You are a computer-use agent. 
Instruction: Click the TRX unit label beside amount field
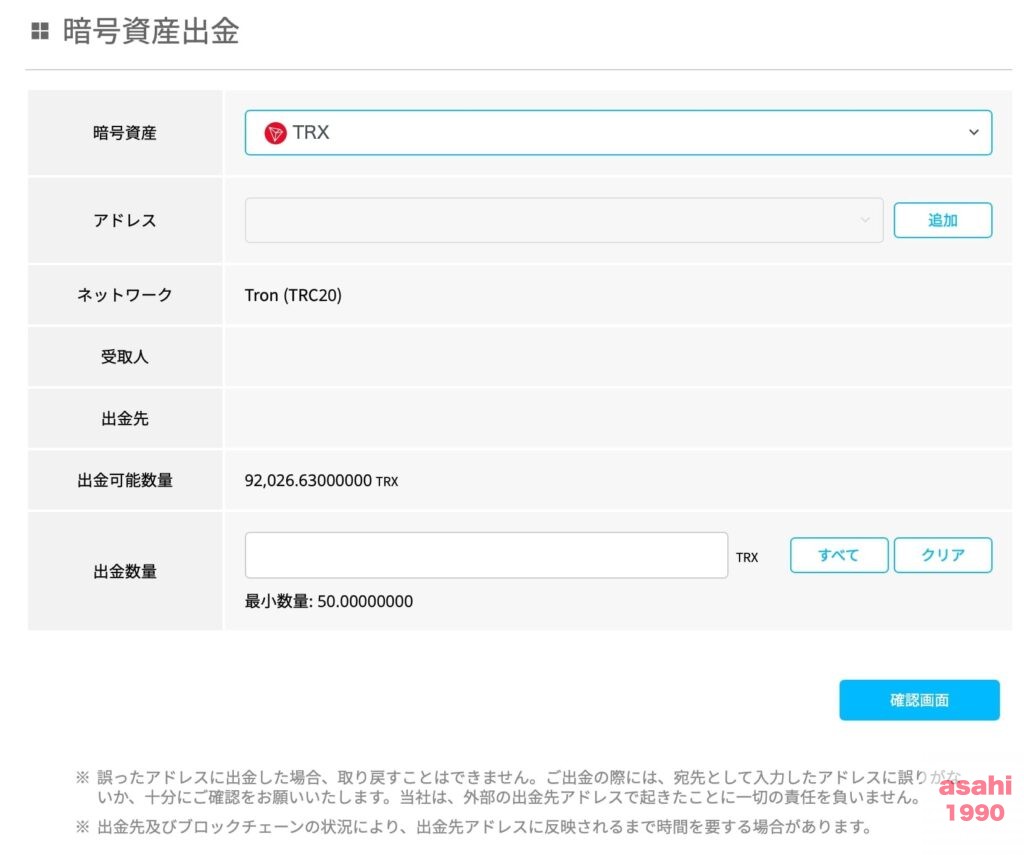tap(747, 557)
